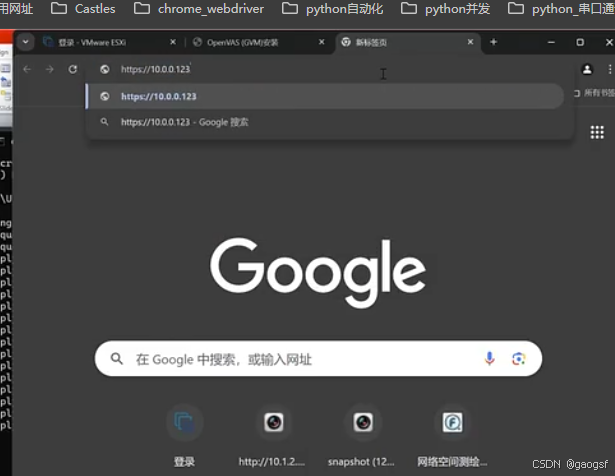Image resolution: width=615 pixels, height=476 pixels.
Task: Open the 登录 shortcut tile
Action: pos(184,436)
